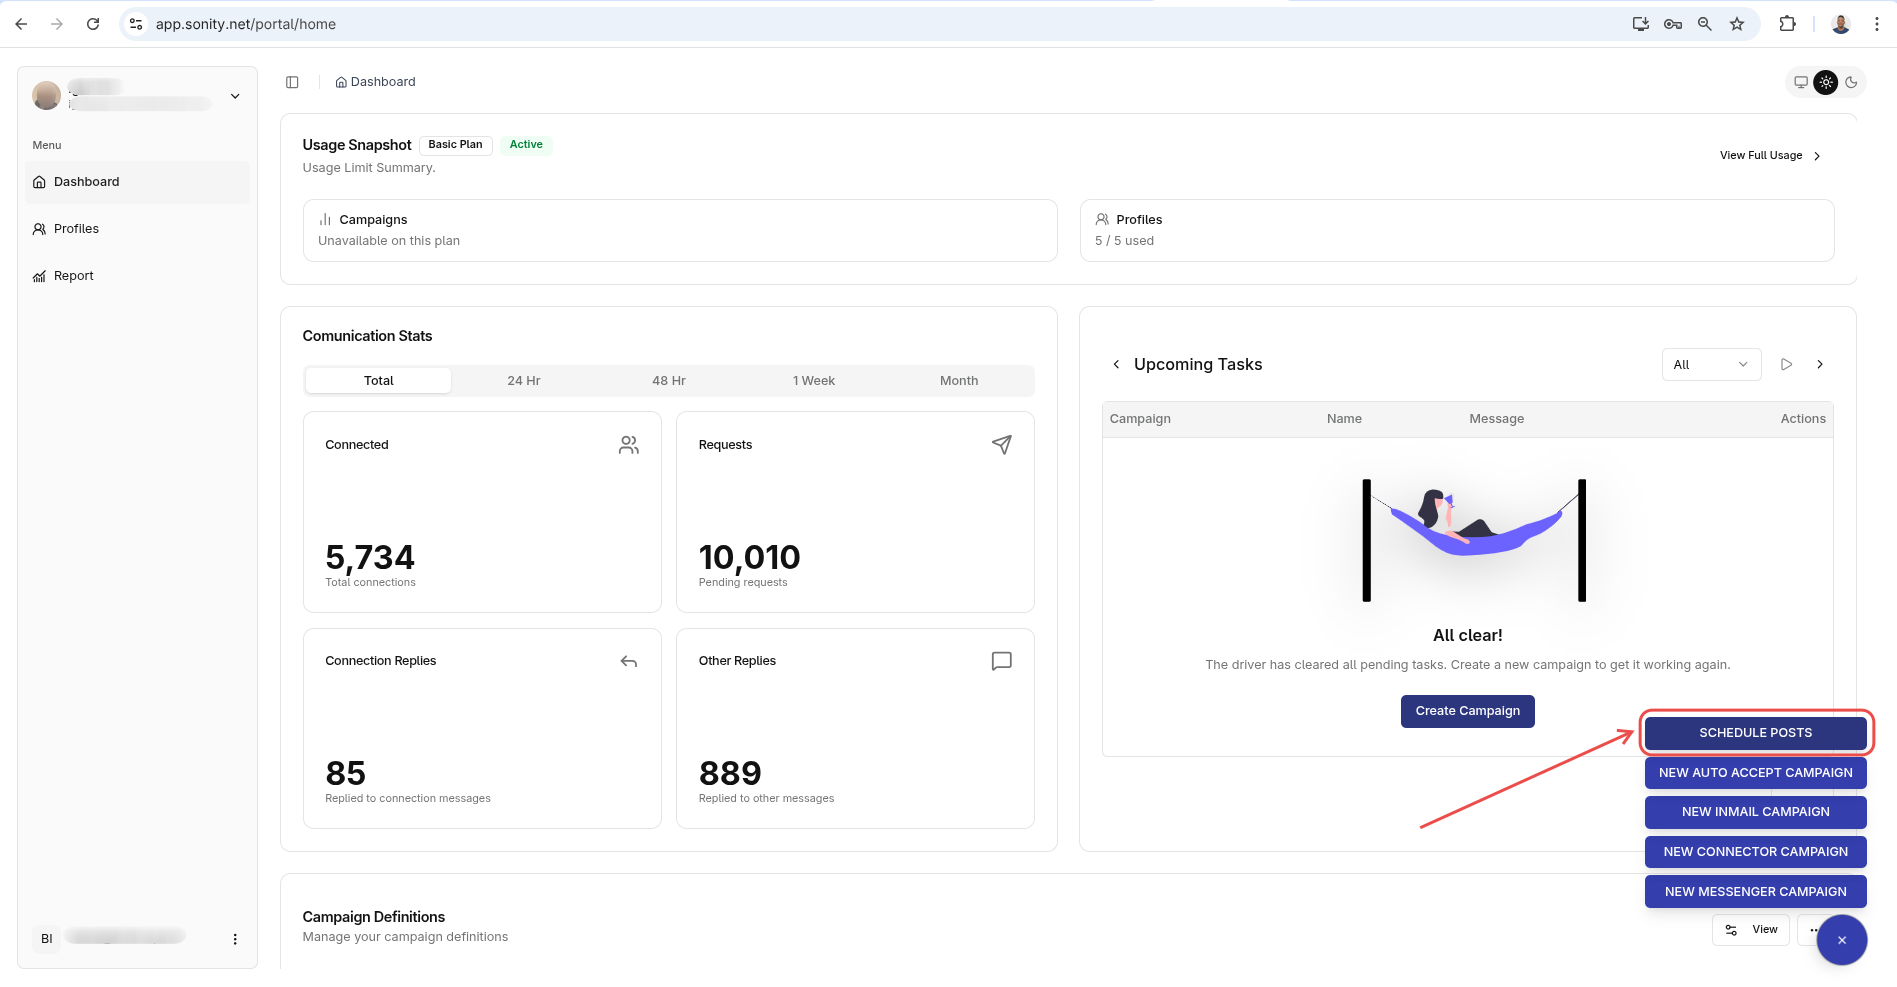Click the Dashboard breadcrumb label

click(x=383, y=82)
